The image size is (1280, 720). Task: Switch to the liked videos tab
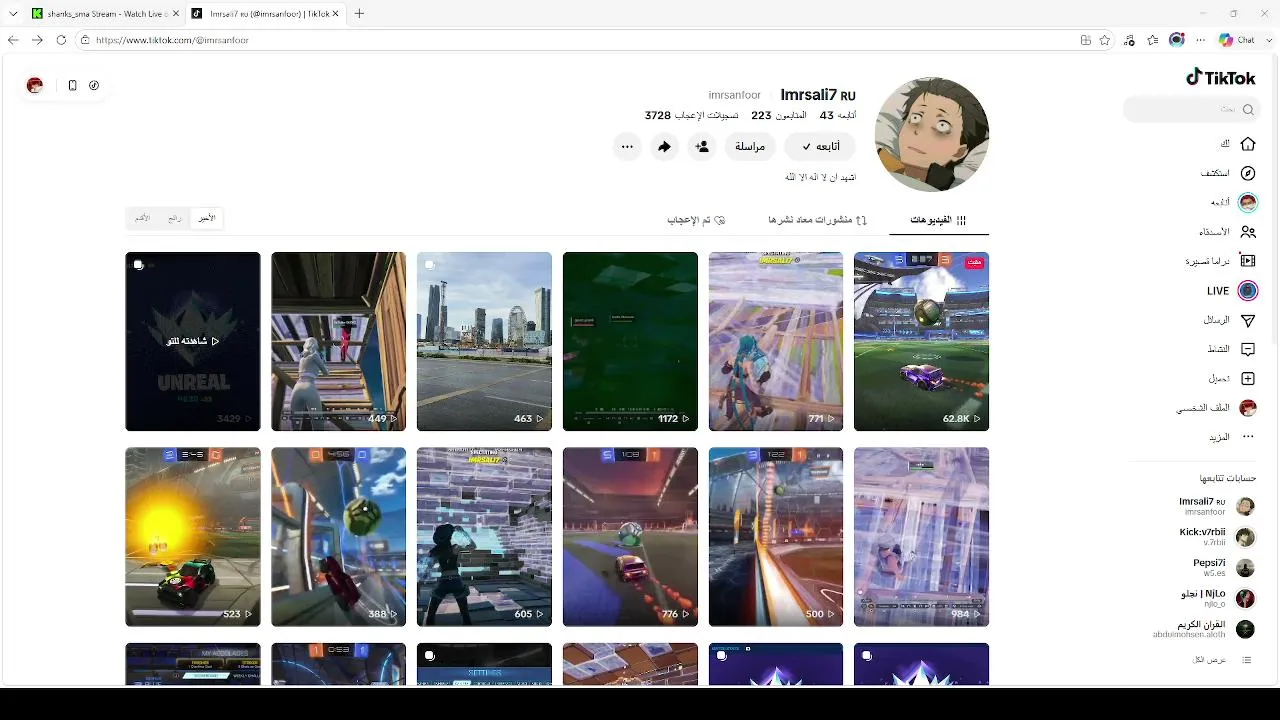click(696, 220)
